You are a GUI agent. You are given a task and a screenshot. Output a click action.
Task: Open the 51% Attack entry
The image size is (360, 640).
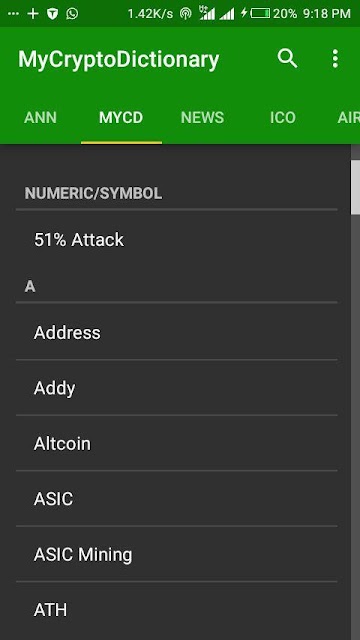(x=177, y=240)
